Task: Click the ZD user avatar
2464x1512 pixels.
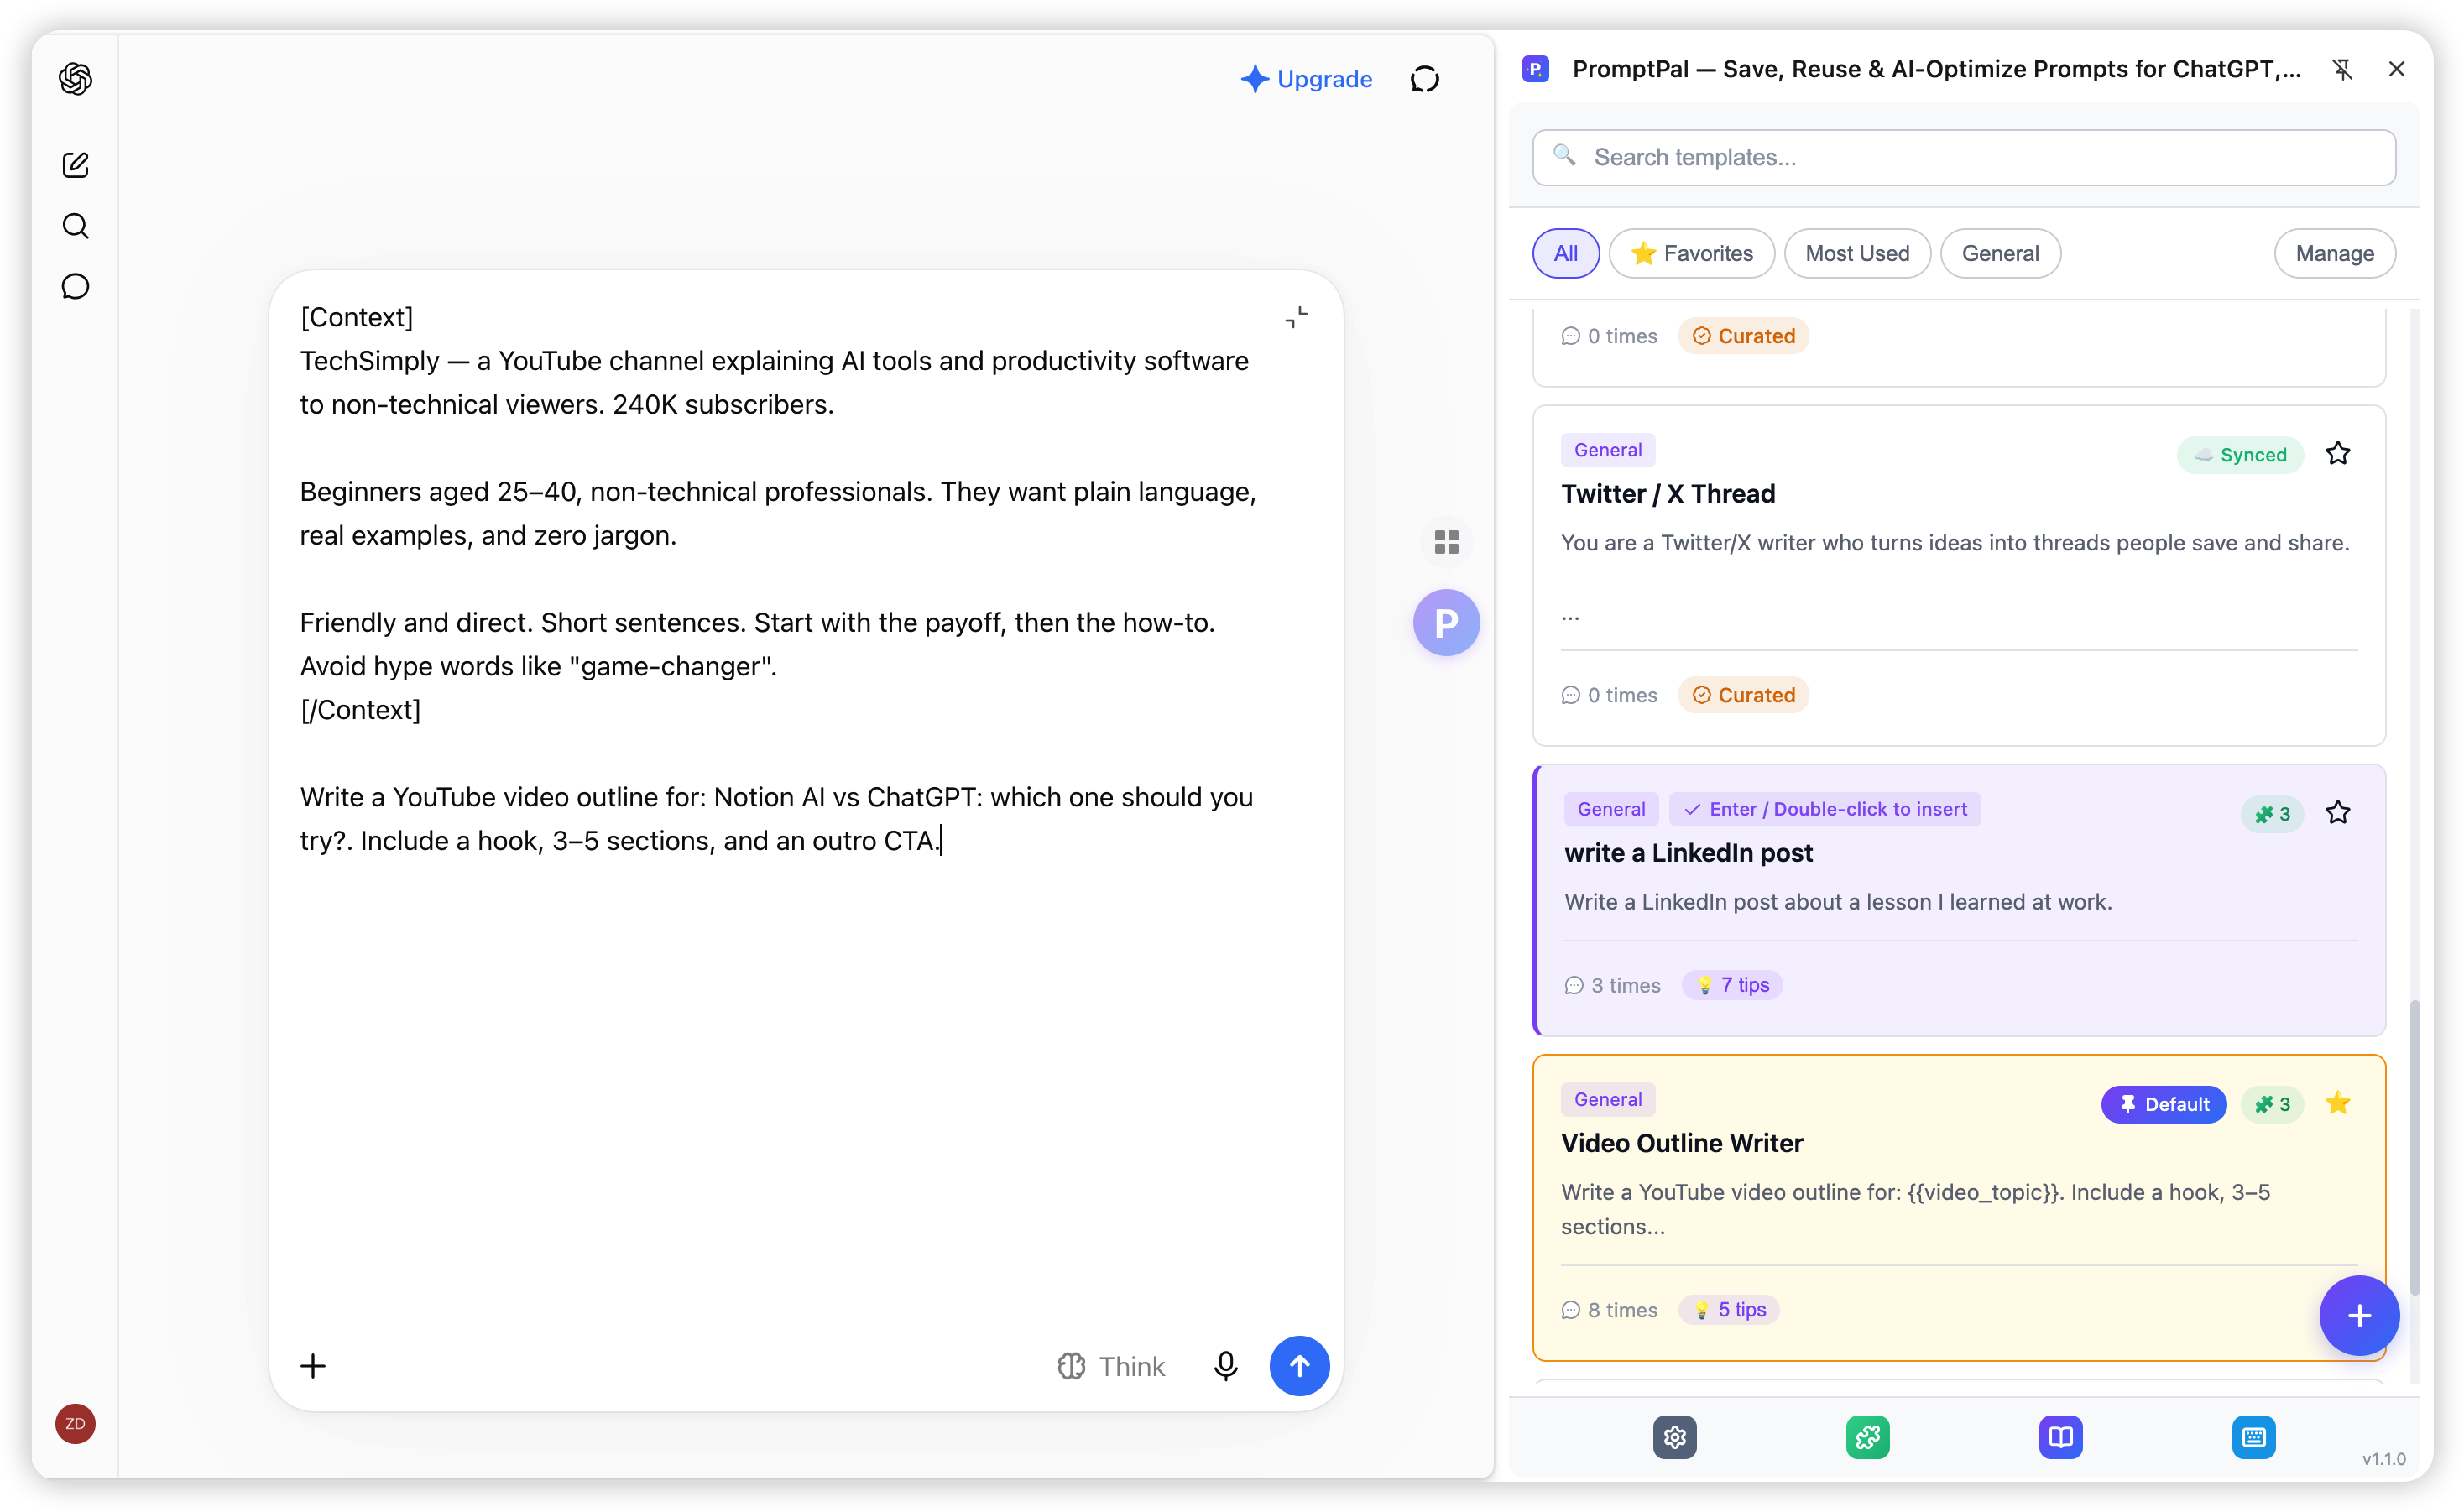Action: 75,1423
